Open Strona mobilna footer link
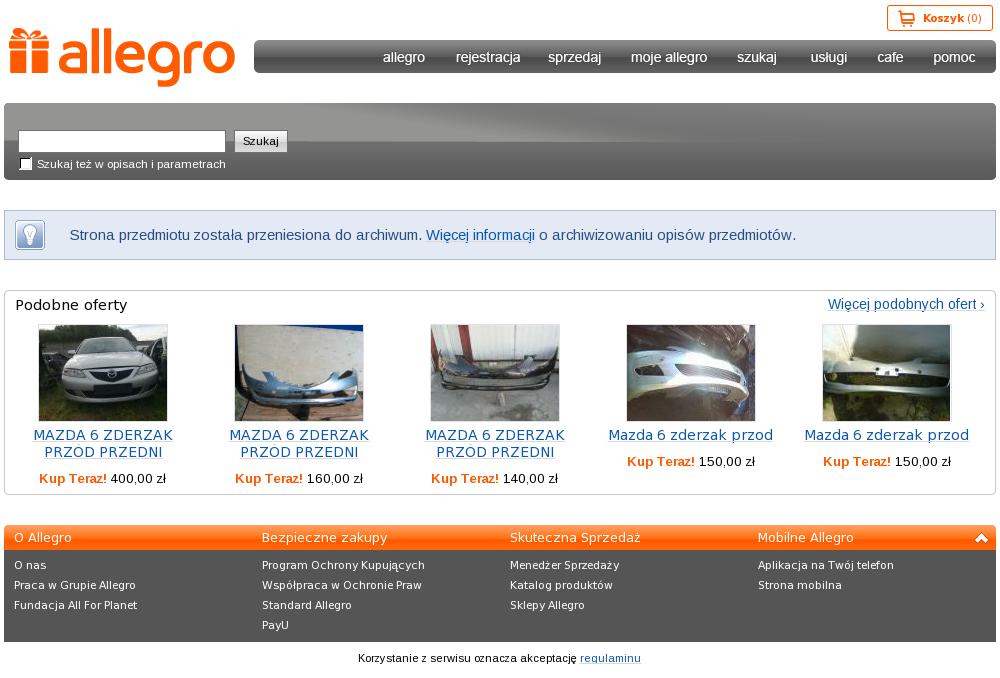Image resolution: width=1000 pixels, height=678 pixels. tap(800, 586)
